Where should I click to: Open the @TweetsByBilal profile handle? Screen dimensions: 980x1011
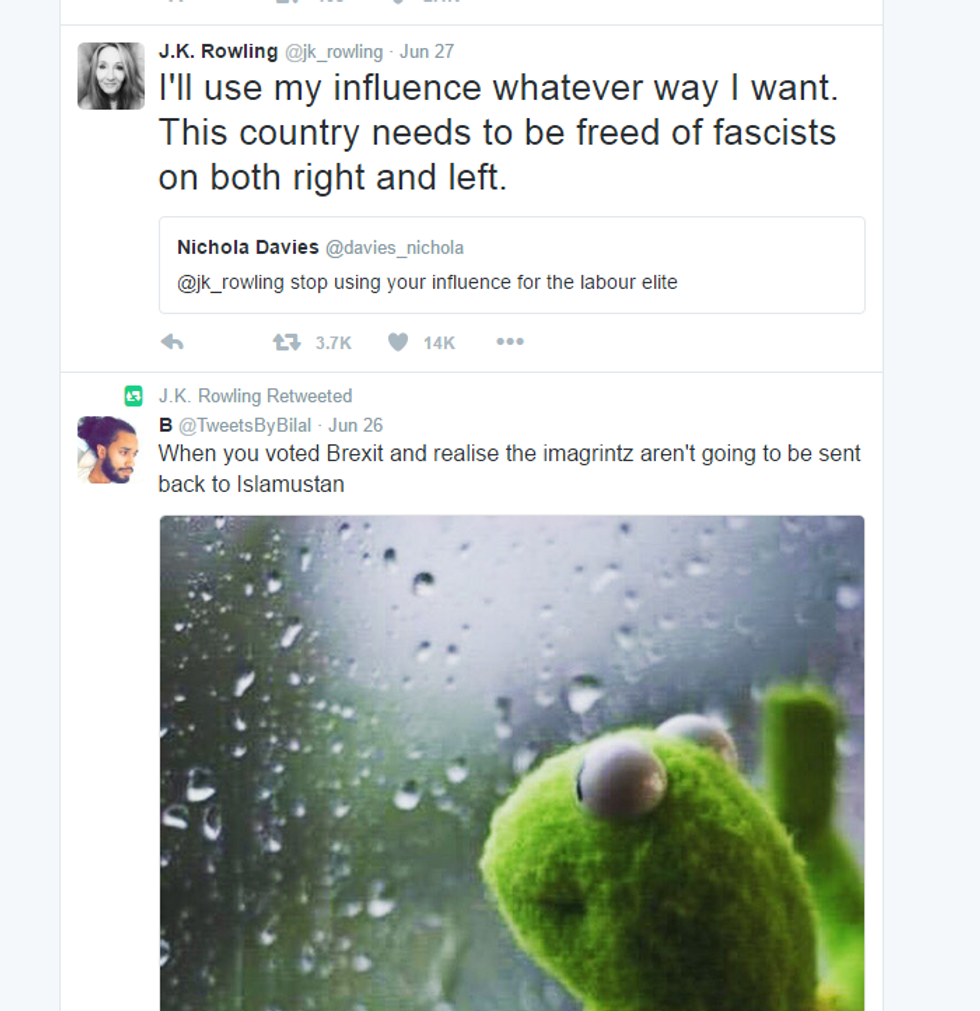click(245, 426)
